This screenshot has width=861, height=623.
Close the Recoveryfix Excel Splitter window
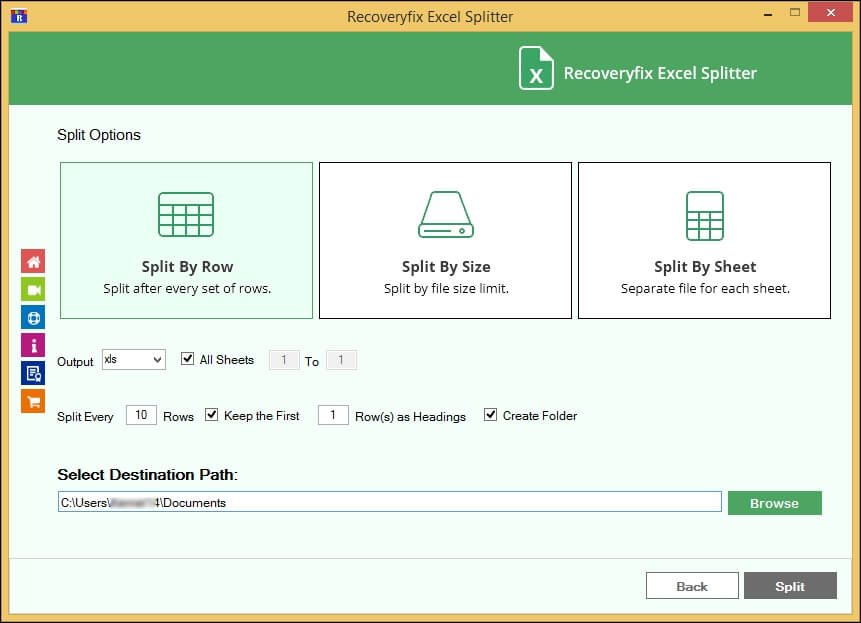point(830,13)
